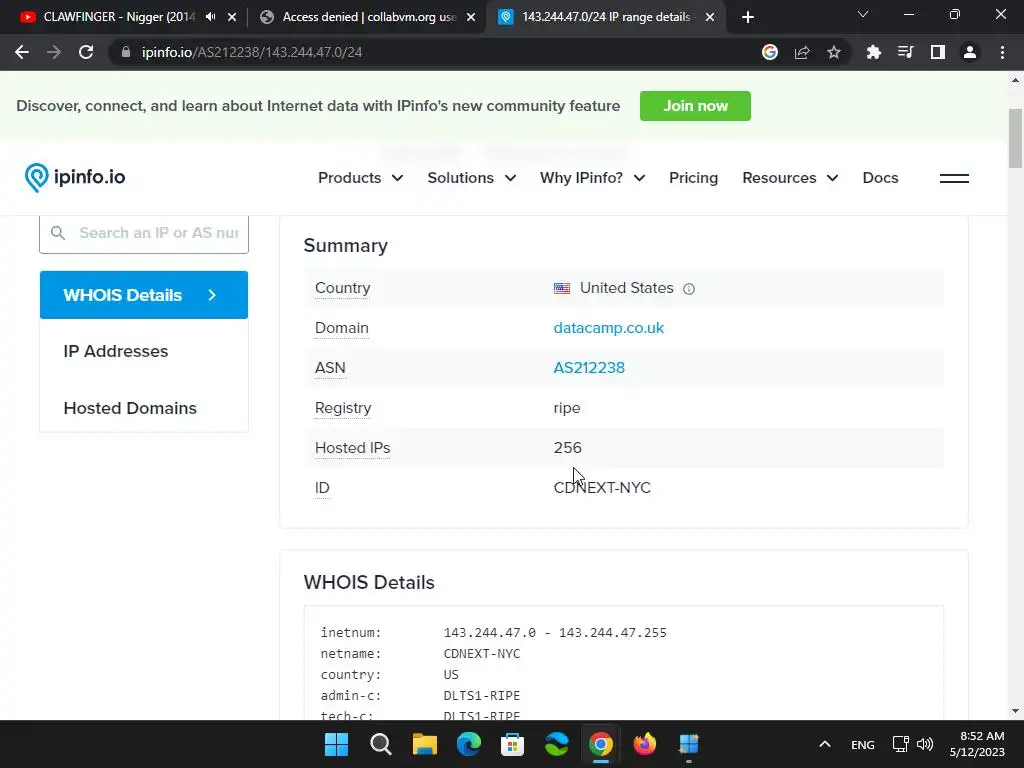The width and height of the screenshot is (1024, 768).
Task: Click the Search an IP or AS number field
Action: (x=144, y=233)
